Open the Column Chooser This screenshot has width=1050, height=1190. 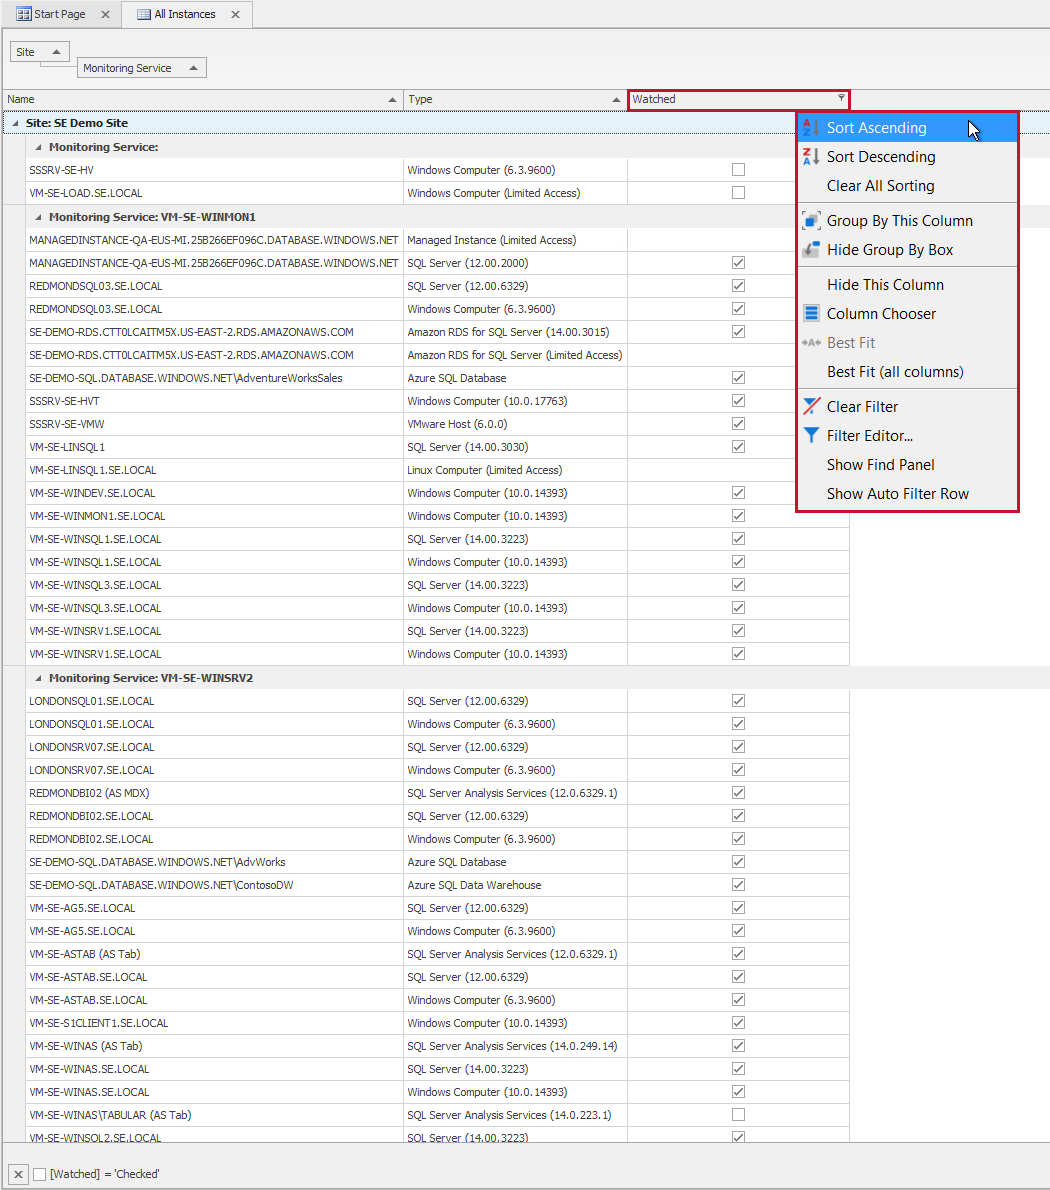pos(880,313)
